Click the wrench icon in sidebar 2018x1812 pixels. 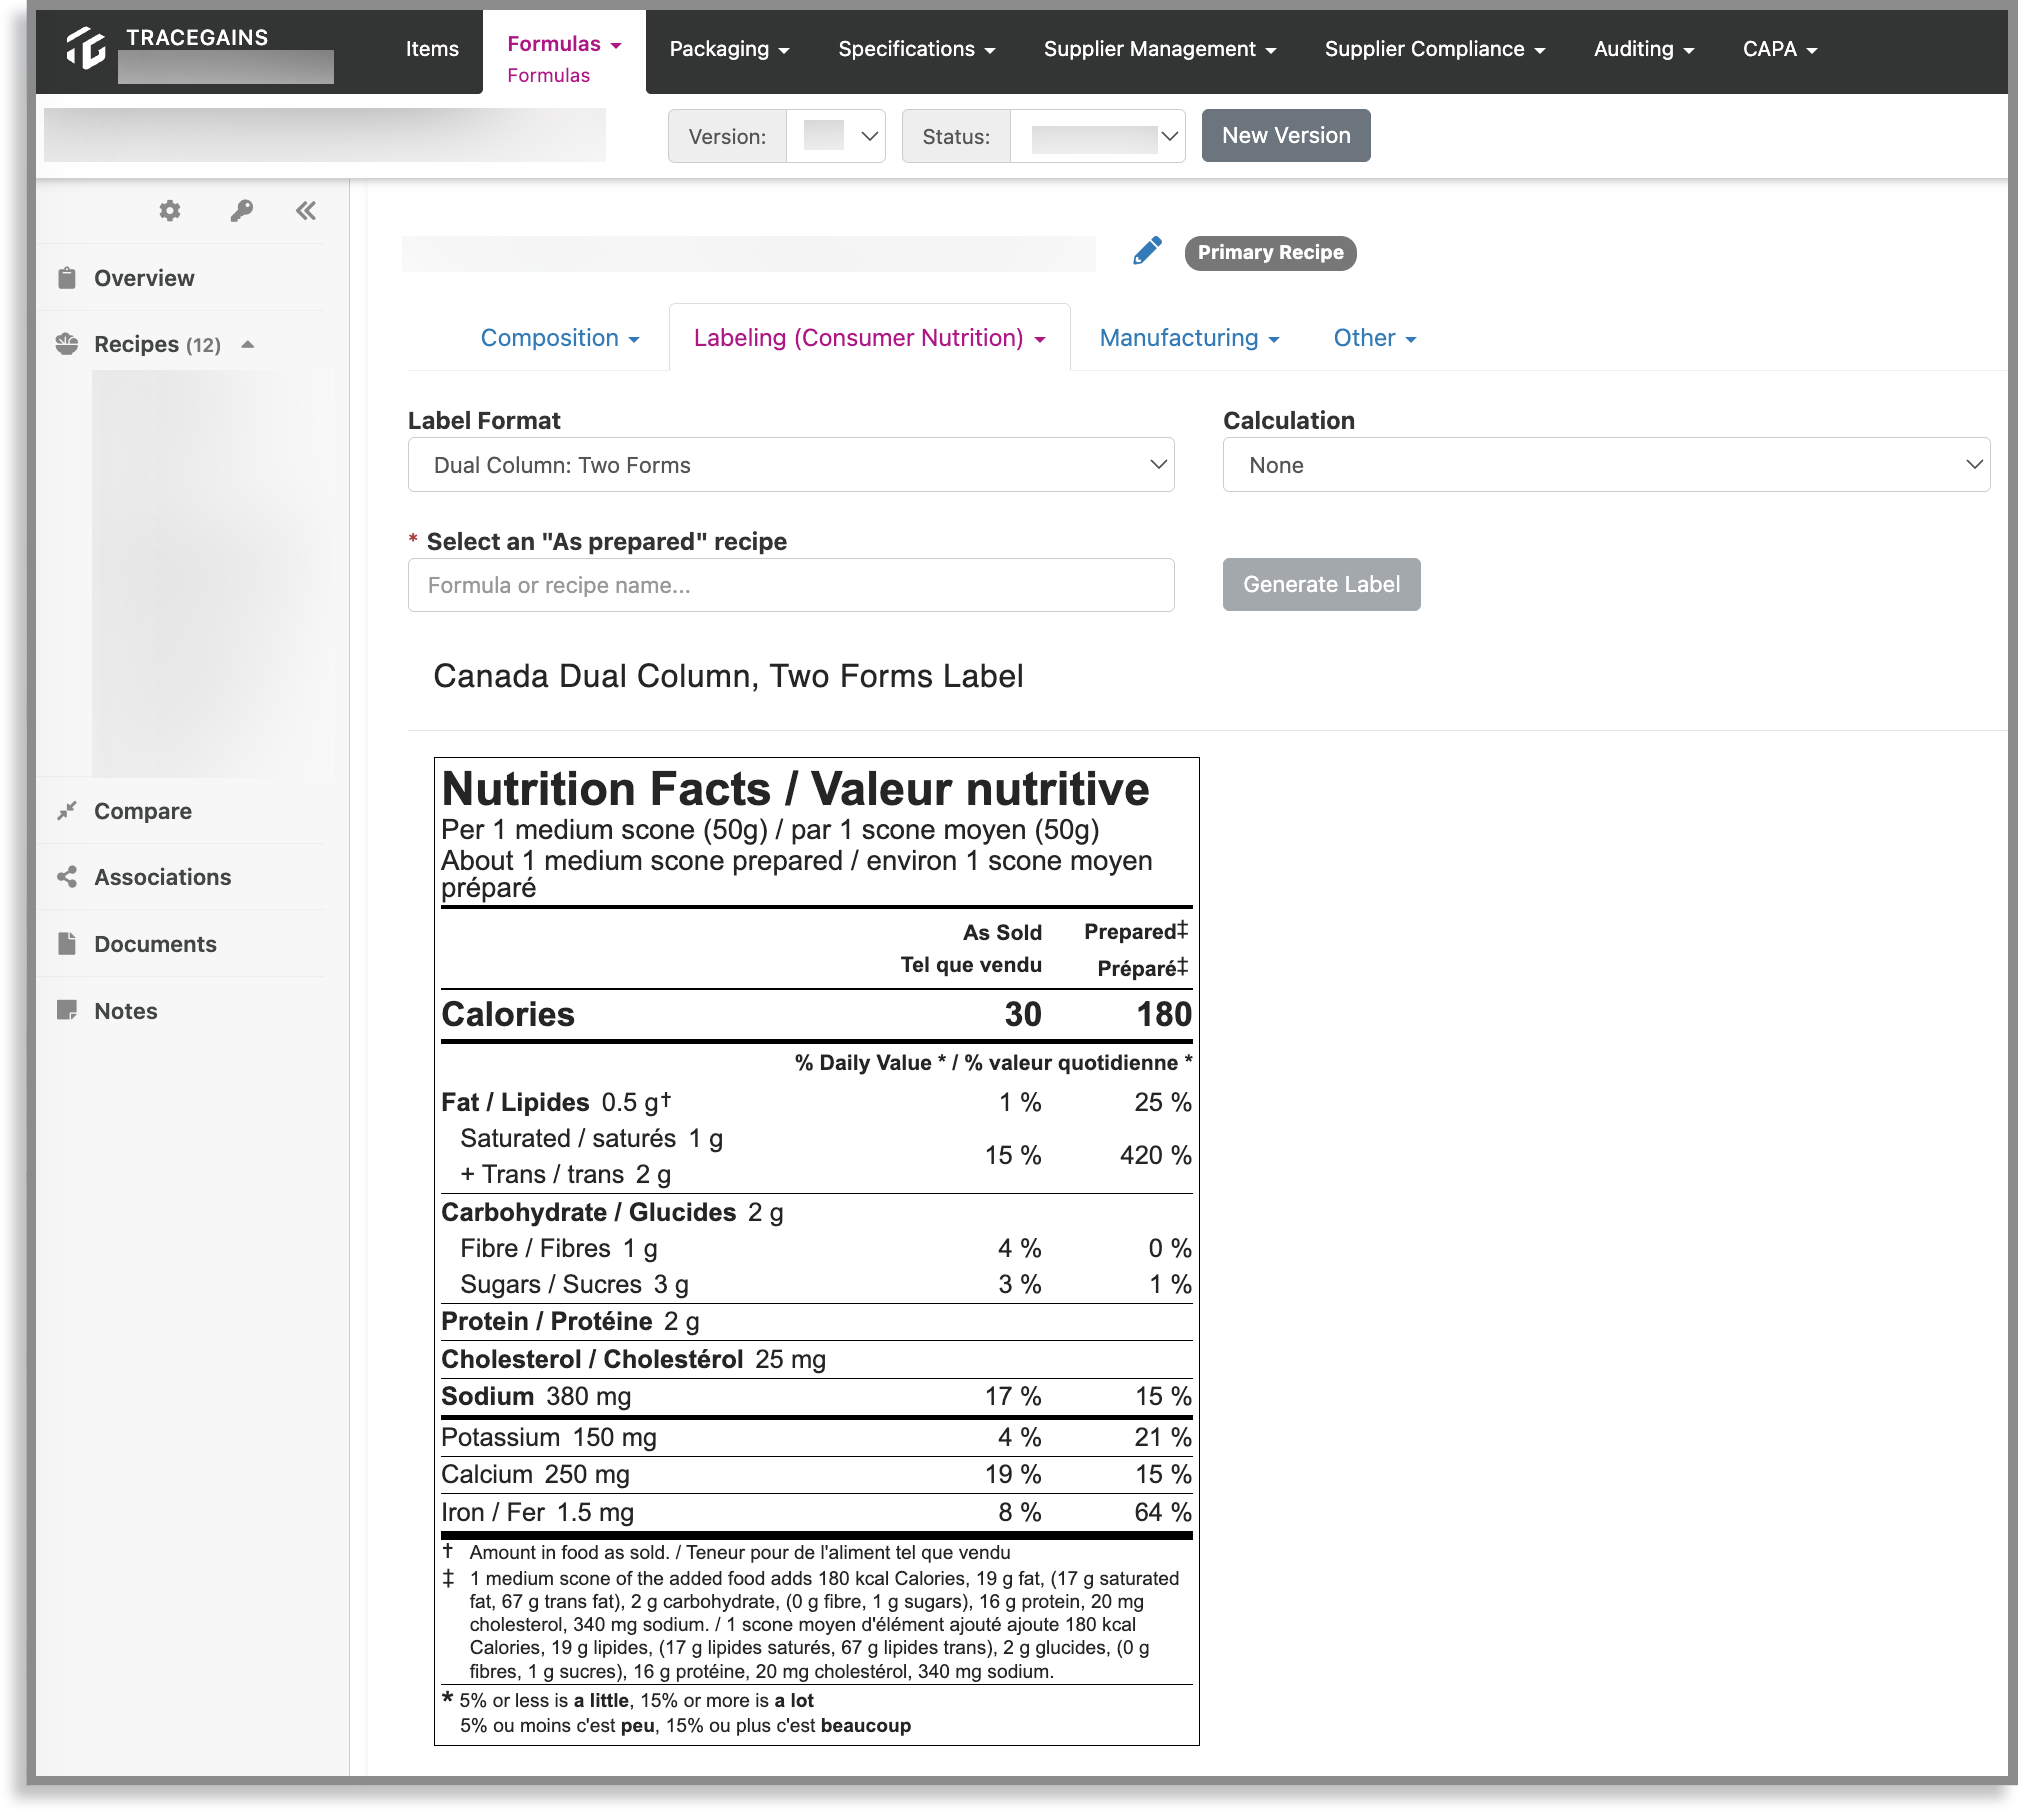pyautogui.click(x=241, y=211)
